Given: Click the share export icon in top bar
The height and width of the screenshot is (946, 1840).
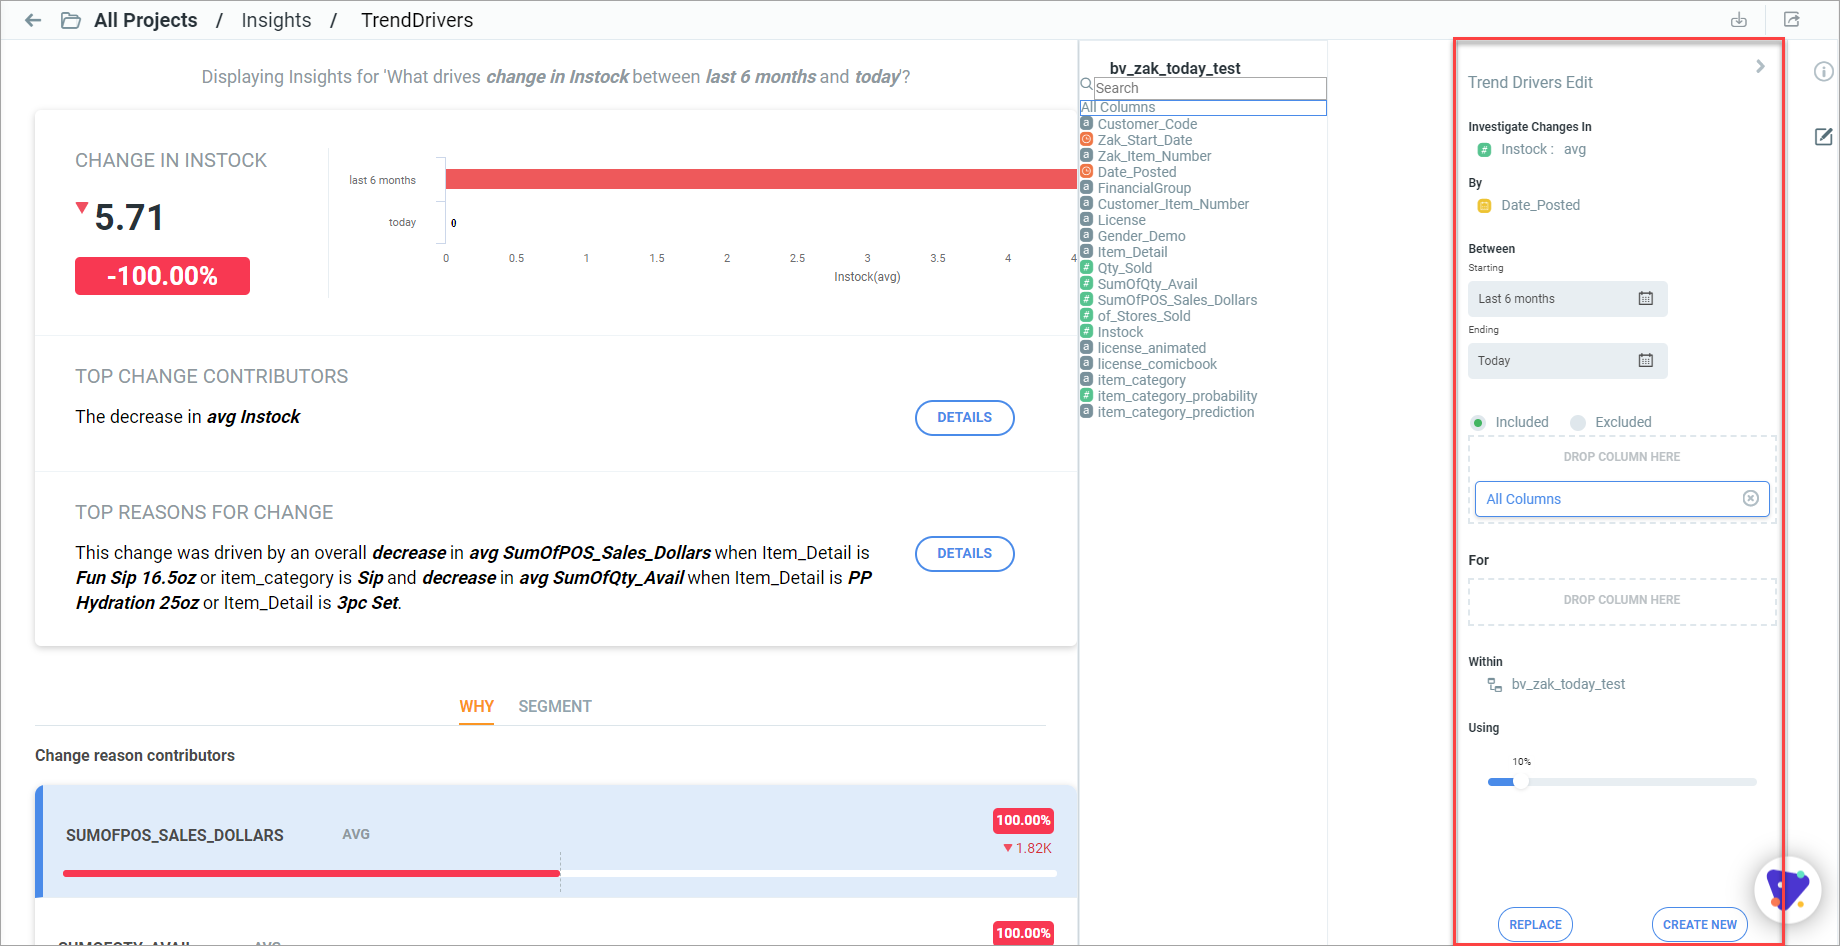Looking at the screenshot, I should coord(1792,20).
